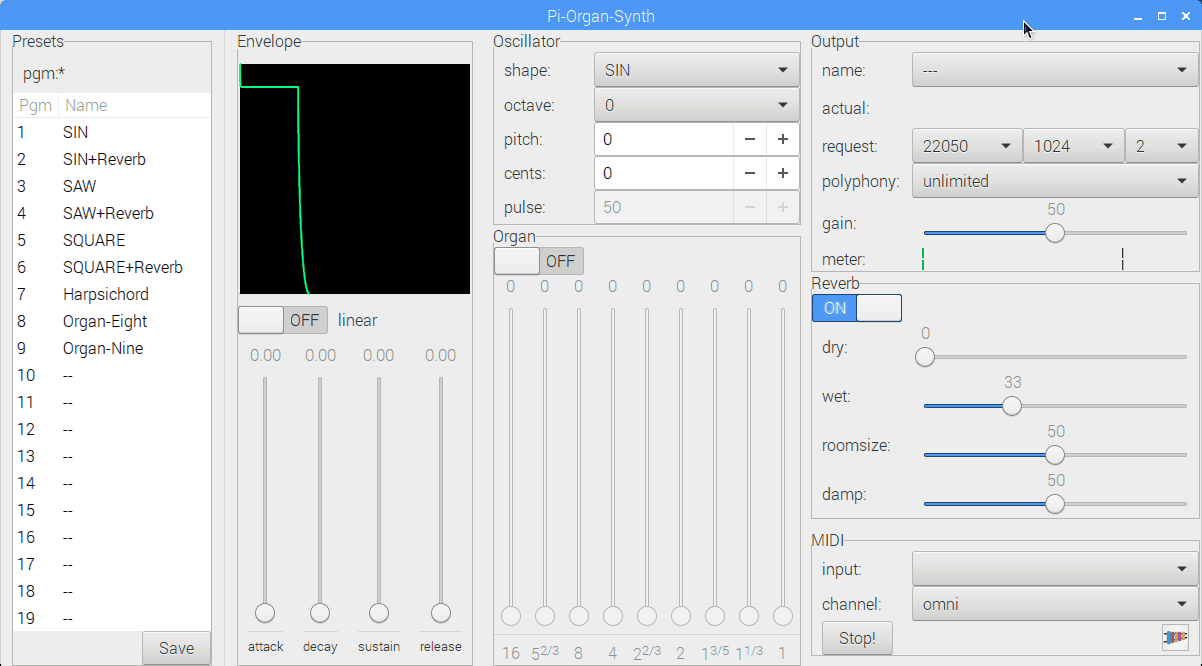Open the MIDI input dropdown
Screen dimensions: 1202x666
(x=1055, y=569)
